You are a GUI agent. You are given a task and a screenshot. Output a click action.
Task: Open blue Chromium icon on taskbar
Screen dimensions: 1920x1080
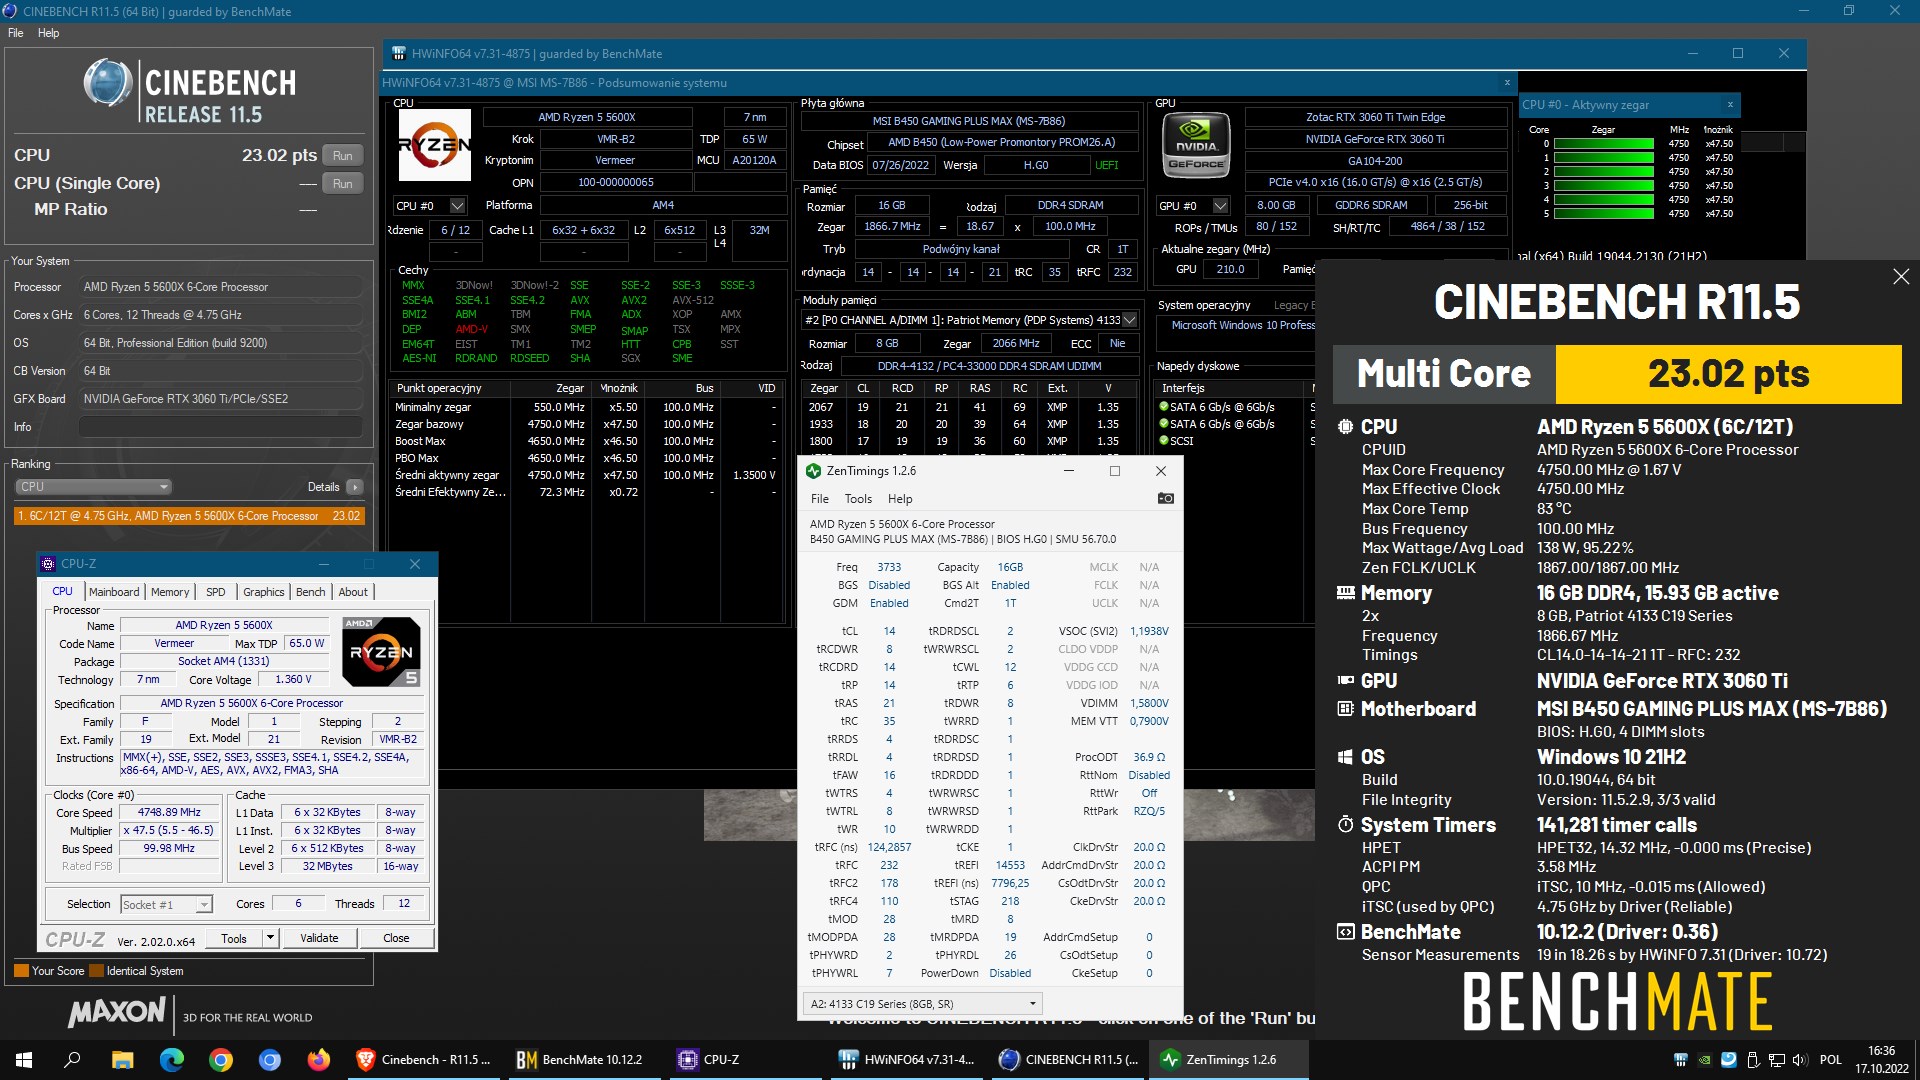click(269, 1060)
